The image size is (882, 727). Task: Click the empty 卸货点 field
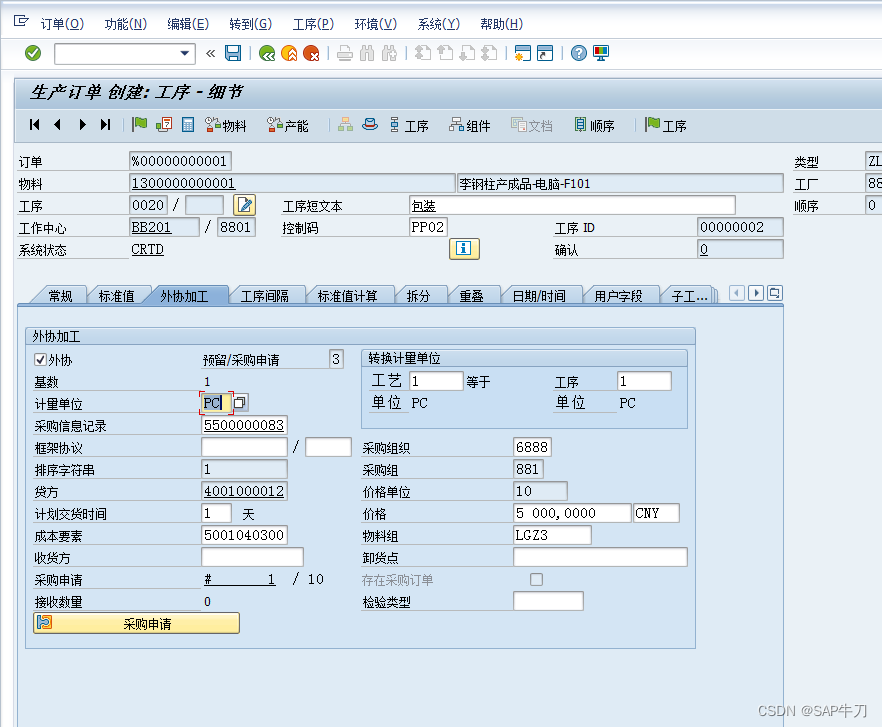pos(600,557)
